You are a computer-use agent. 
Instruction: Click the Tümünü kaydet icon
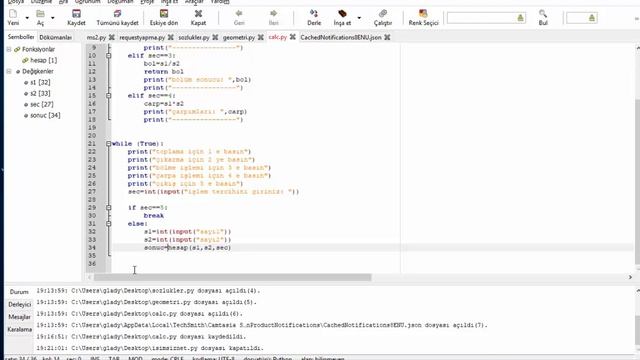(x=117, y=14)
